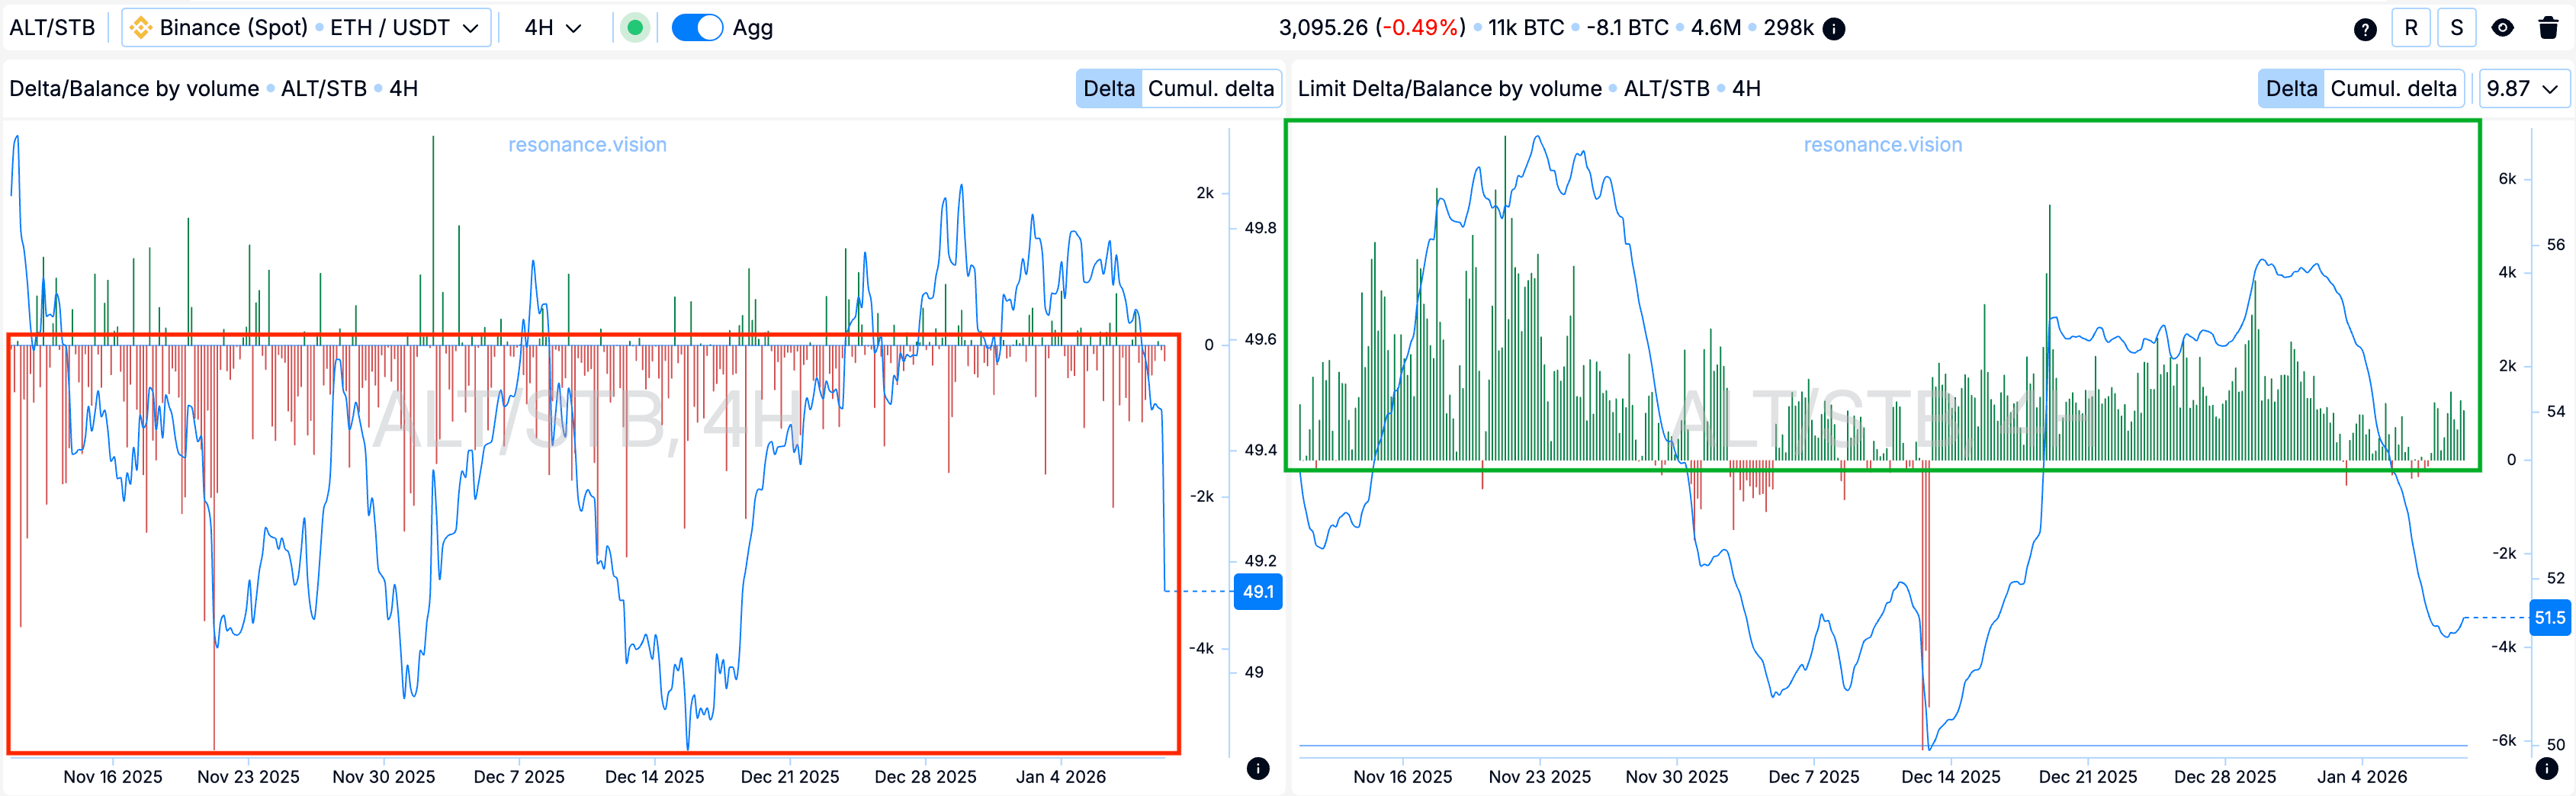Select the Delta tab on the right chart
2576x796 pixels.
[2291, 88]
